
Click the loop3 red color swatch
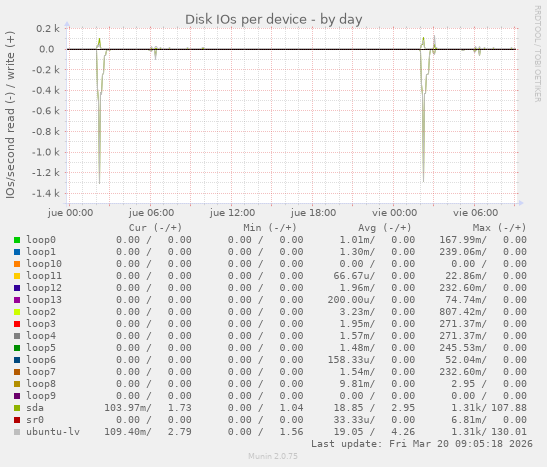pos(17,324)
